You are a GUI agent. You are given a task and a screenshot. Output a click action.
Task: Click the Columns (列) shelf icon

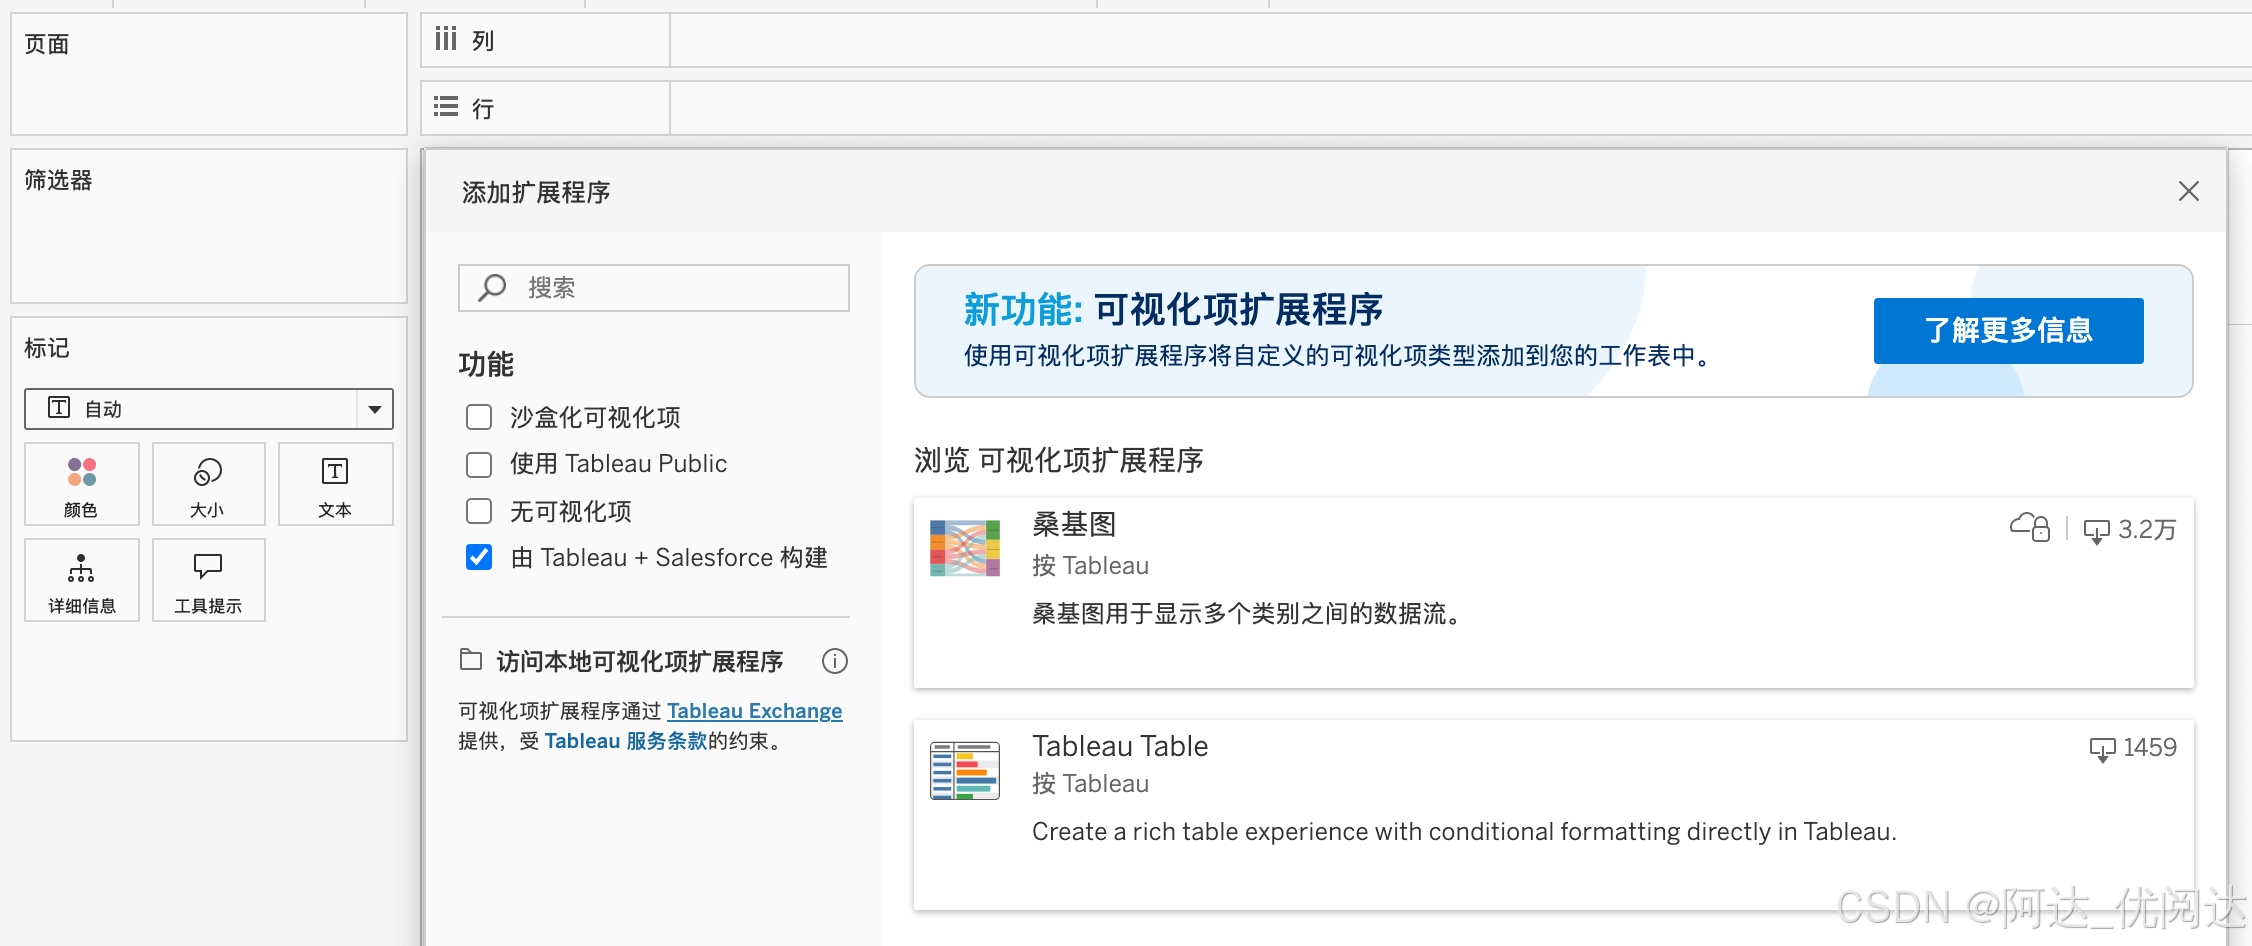point(446,39)
